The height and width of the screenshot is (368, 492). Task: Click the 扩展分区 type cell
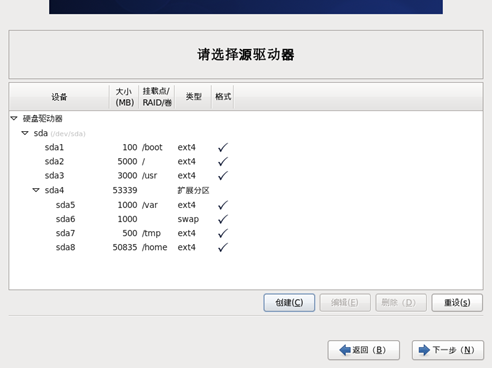193,190
